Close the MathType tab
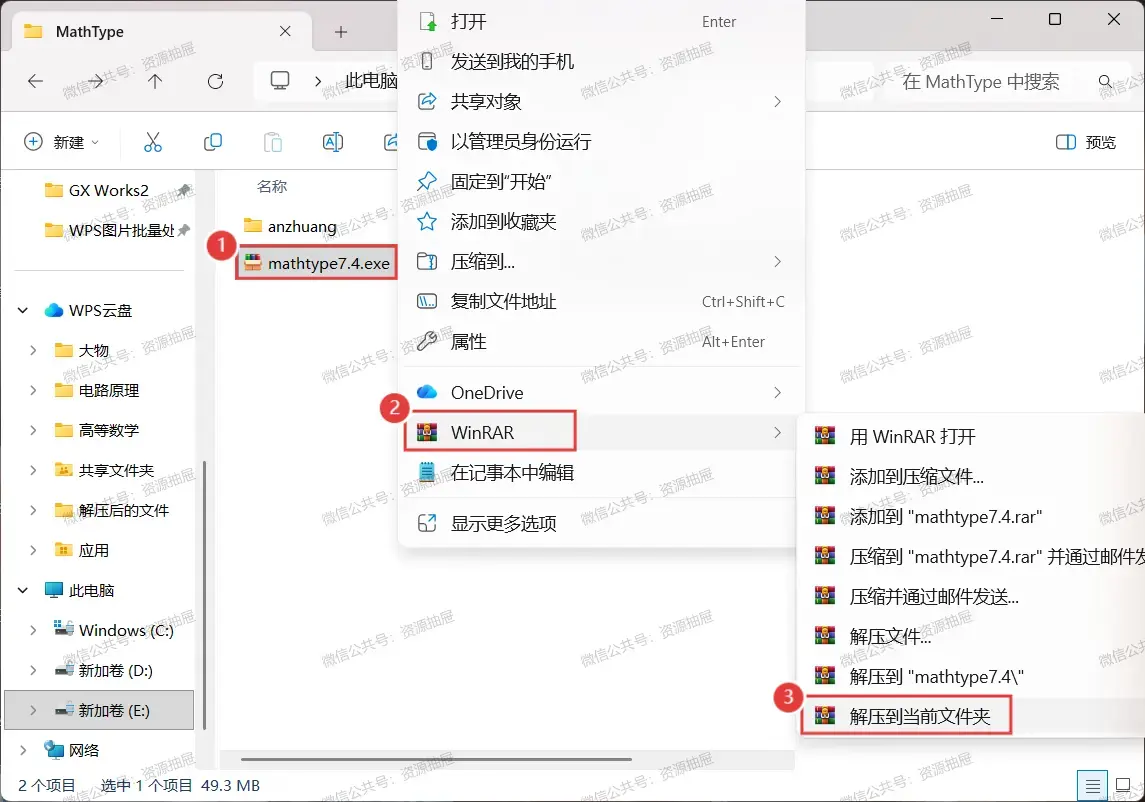Image resolution: width=1145 pixels, height=802 pixels. pos(285,31)
